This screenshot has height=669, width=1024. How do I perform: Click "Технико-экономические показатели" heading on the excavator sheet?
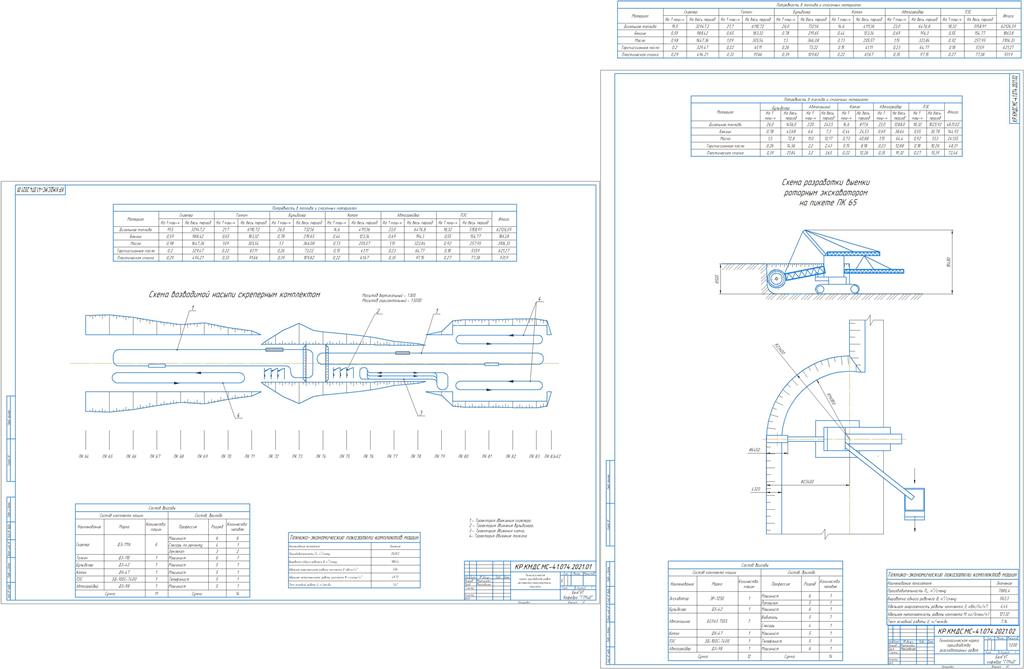pyautogui.click(x=952, y=573)
